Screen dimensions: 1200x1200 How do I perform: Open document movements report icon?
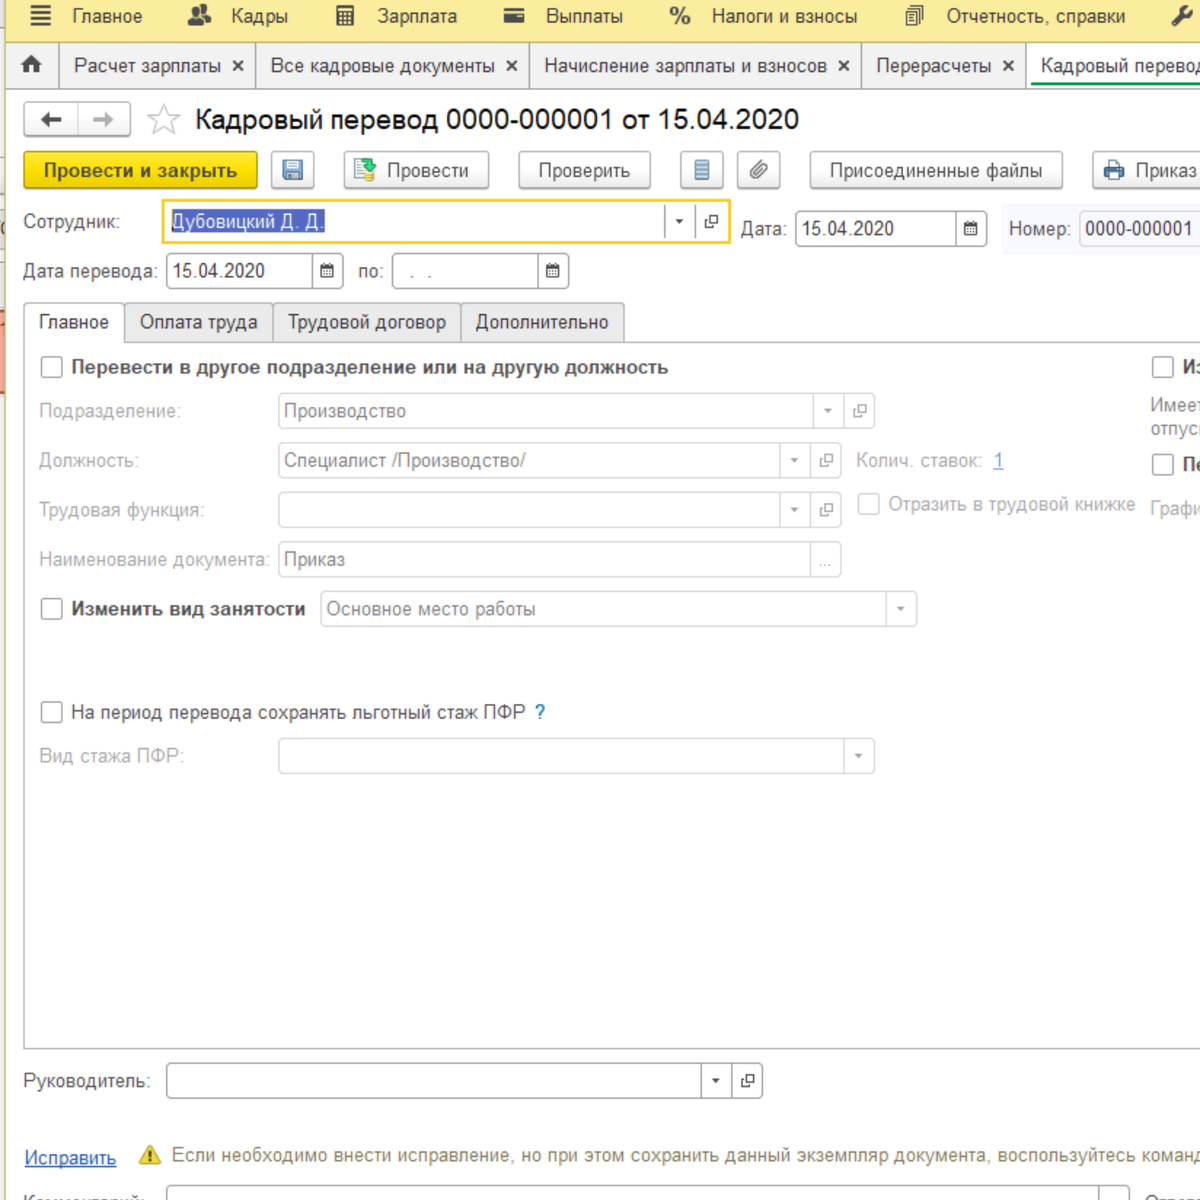[x=701, y=170]
